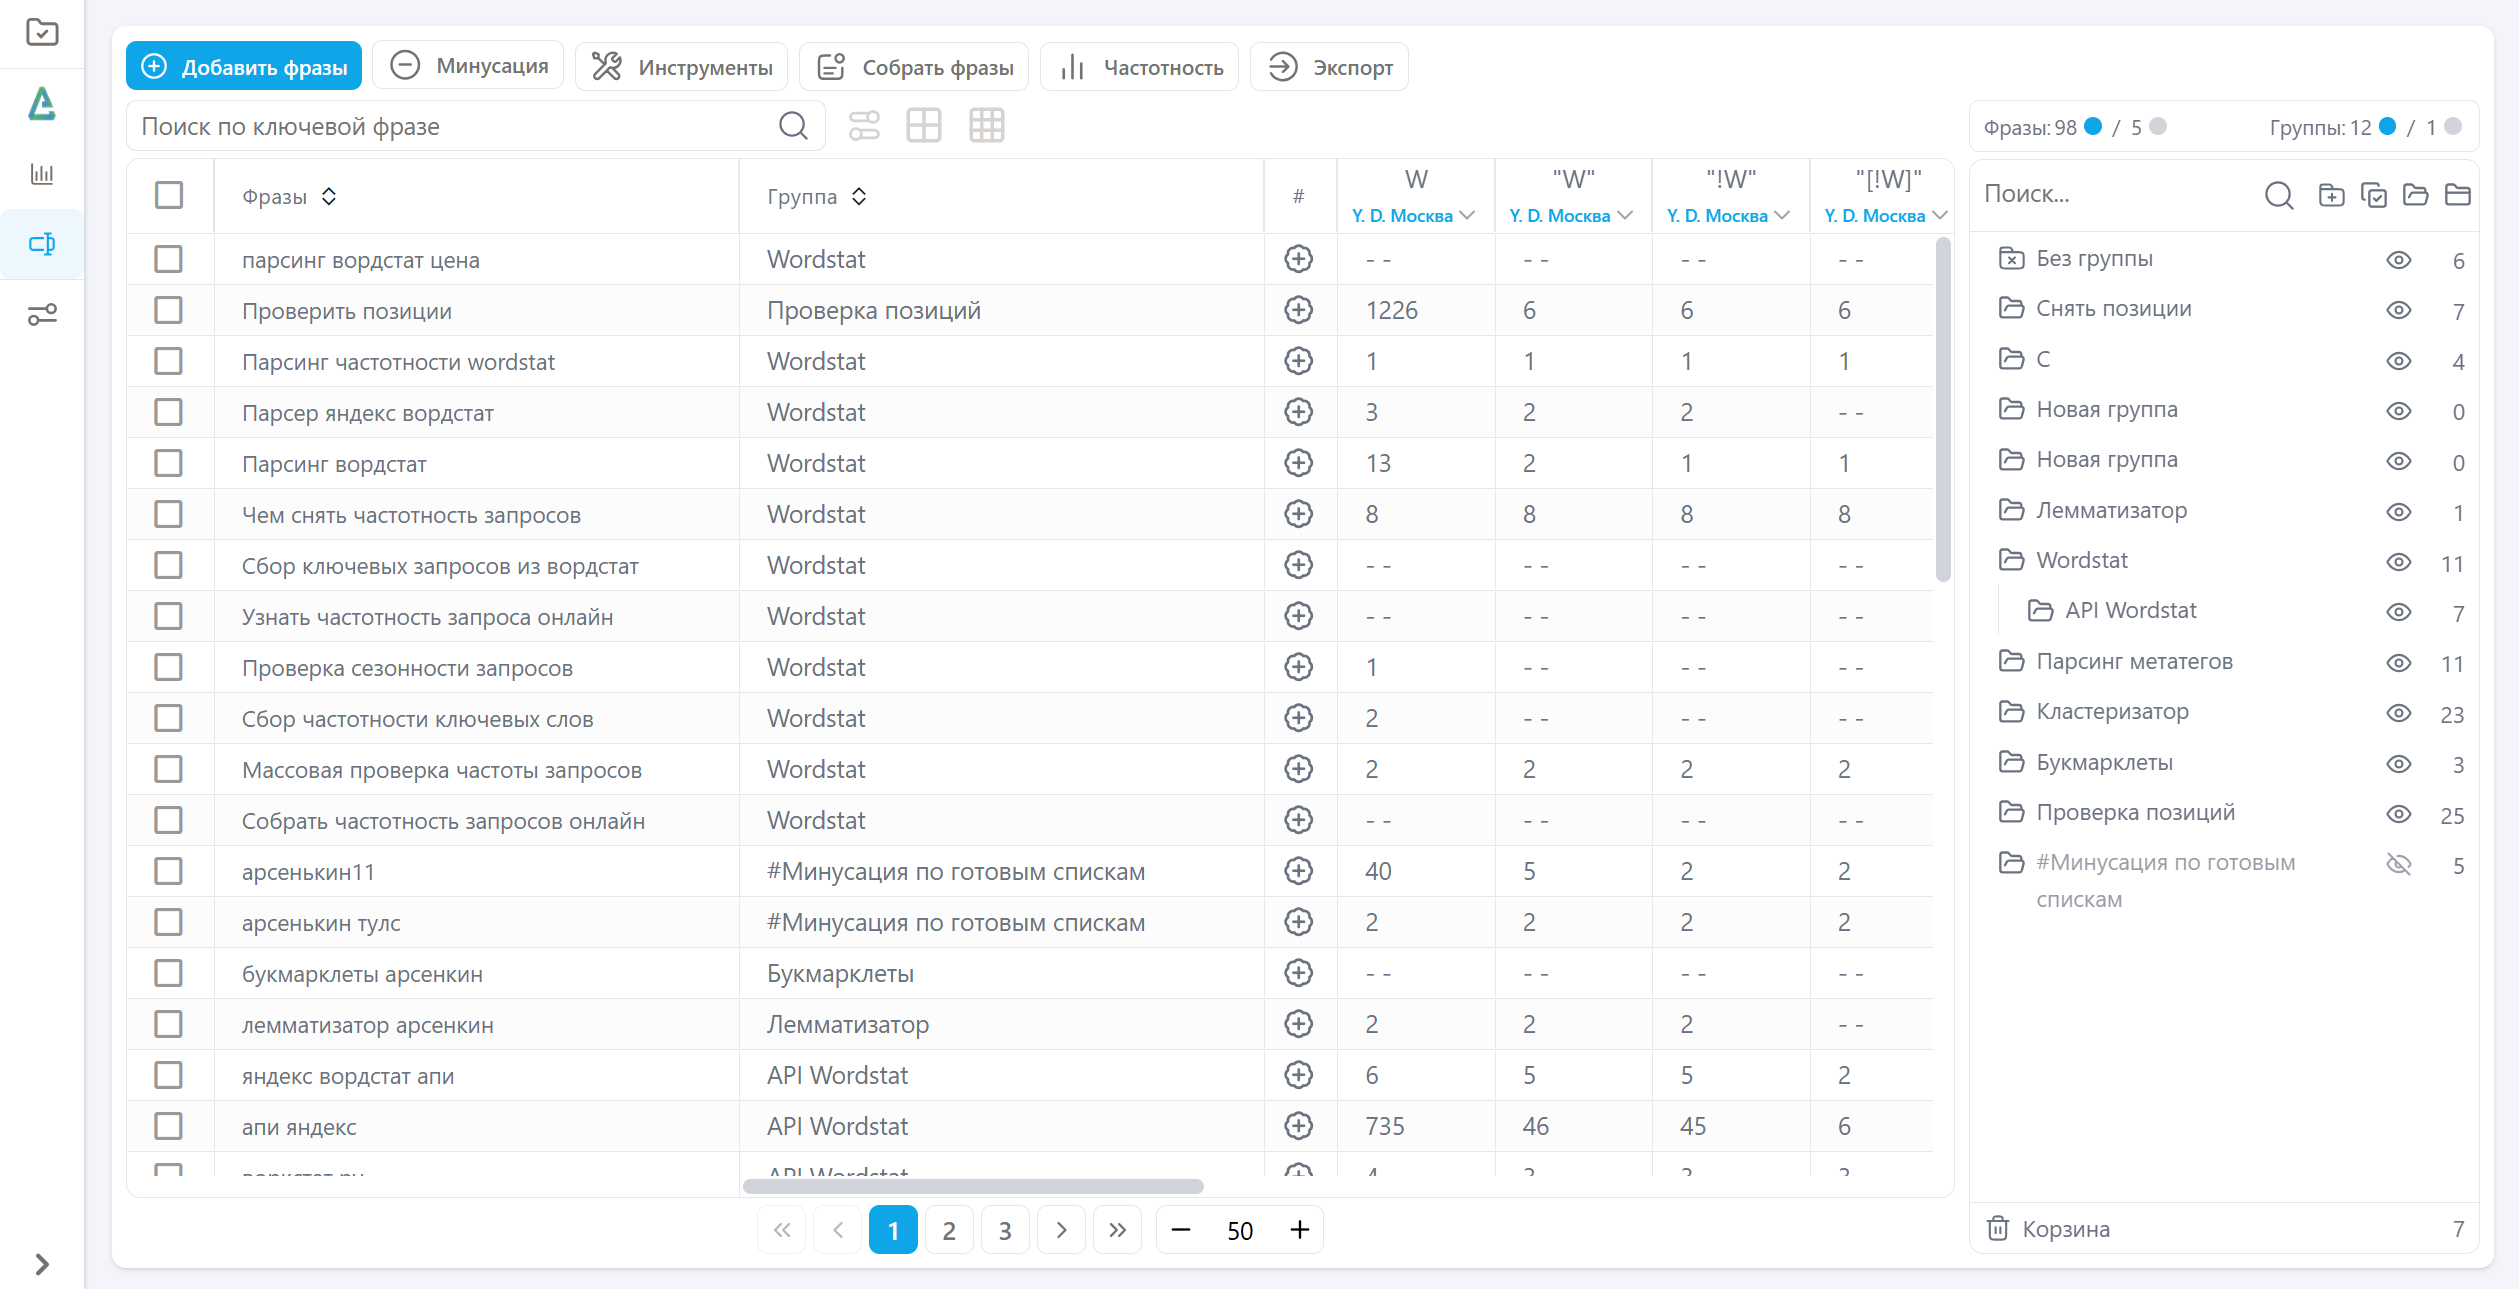Check the 'Парсинг вордстат' row checkbox

(168, 463)
